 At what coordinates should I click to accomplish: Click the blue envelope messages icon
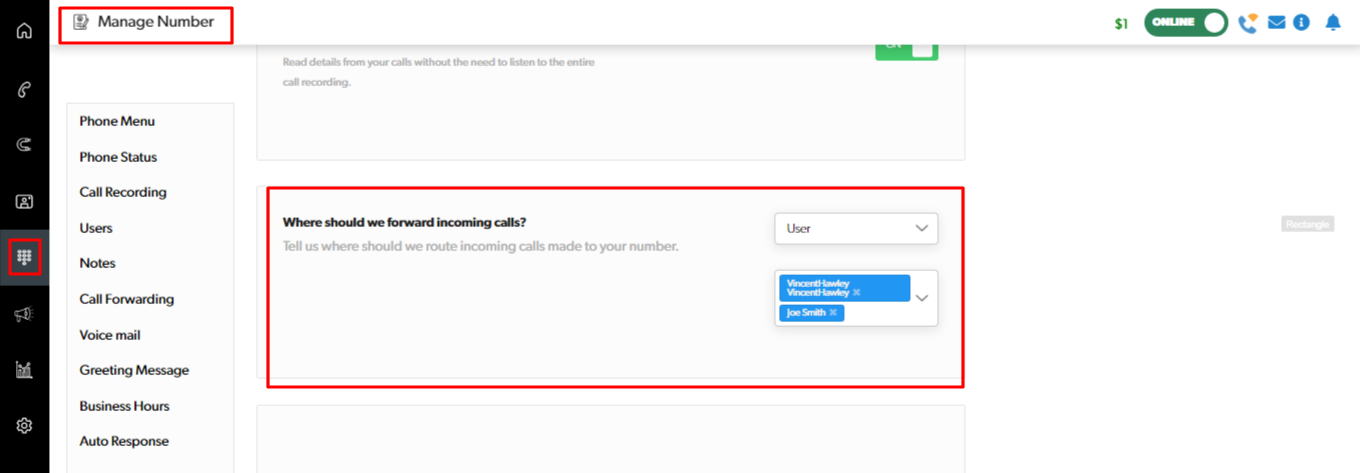1276,23
